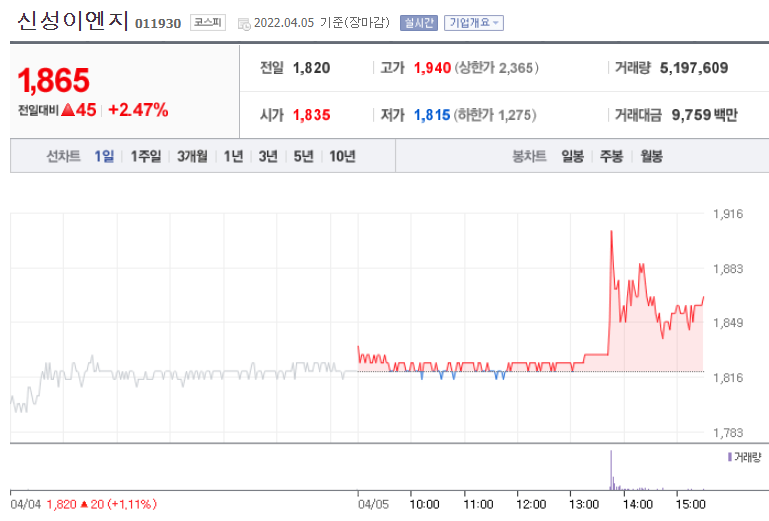The image size is (769, 521).
Task: Show the 5년 line chart
Action: [x=303, y=156]
